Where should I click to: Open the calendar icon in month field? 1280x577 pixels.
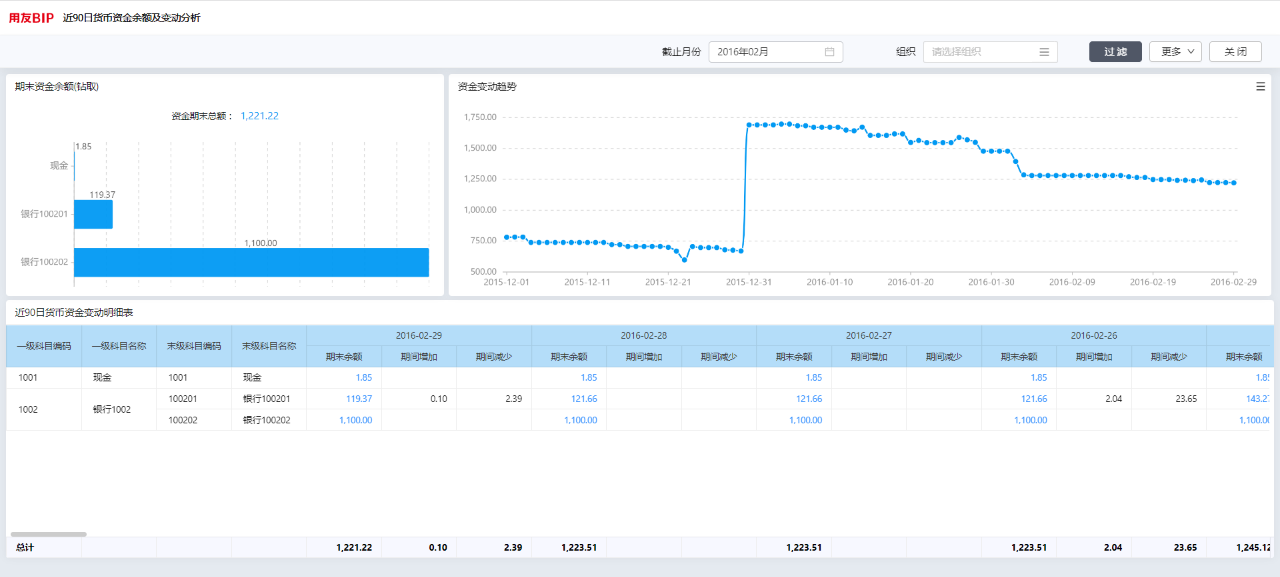[x=829, y=52]
